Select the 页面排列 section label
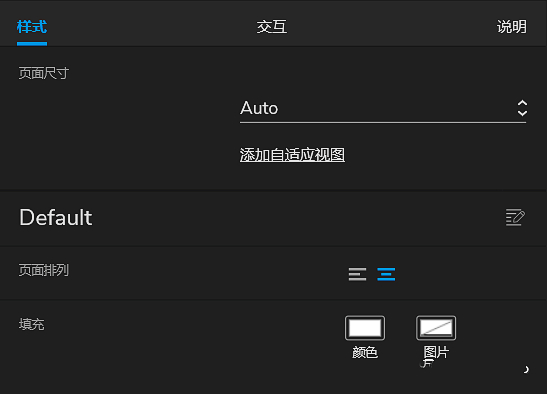The width and height of the screenshot is (547, 394). [x=44, y=270]
